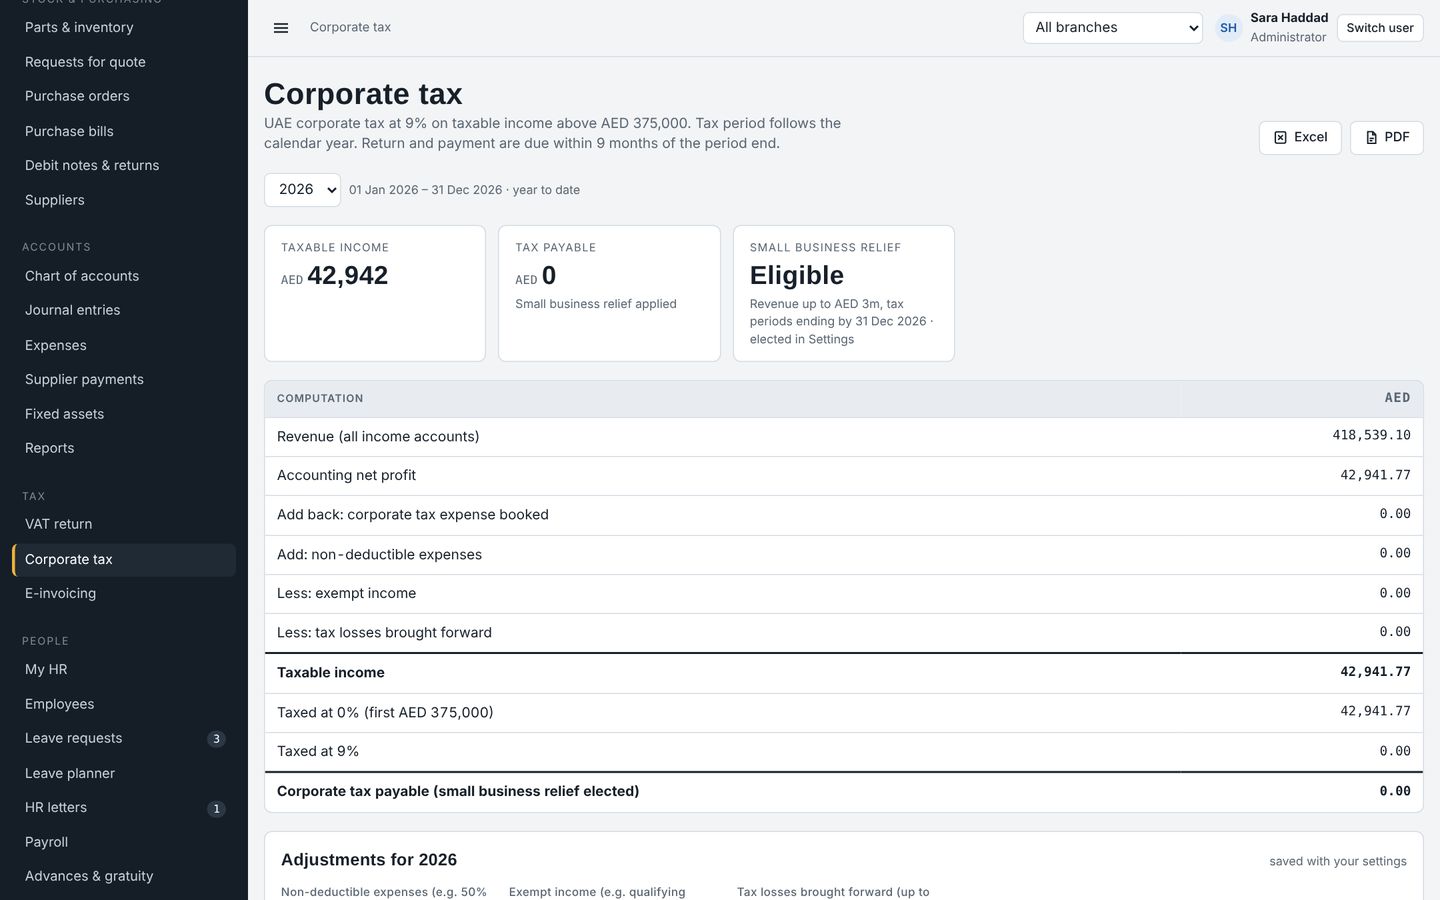Open the All branches dropdown
The width and height of the screenshot is (1440, 900).
coord(1112,28)
